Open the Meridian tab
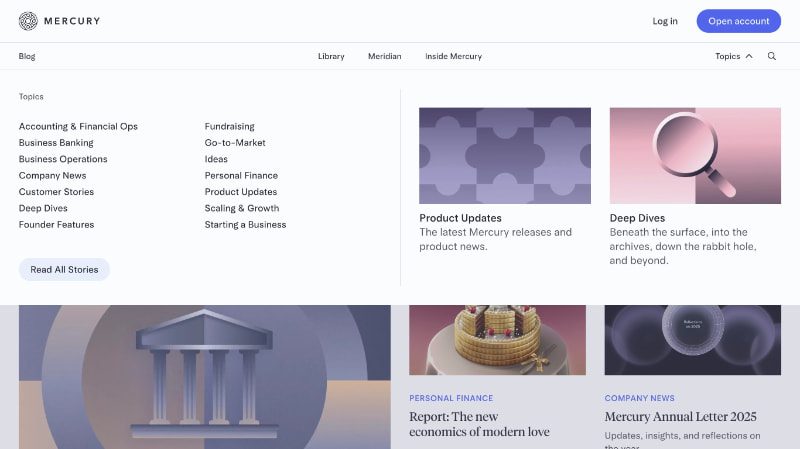Image resolution: width=800 pixels, height=449 pixels. click(x=385, y=56)
